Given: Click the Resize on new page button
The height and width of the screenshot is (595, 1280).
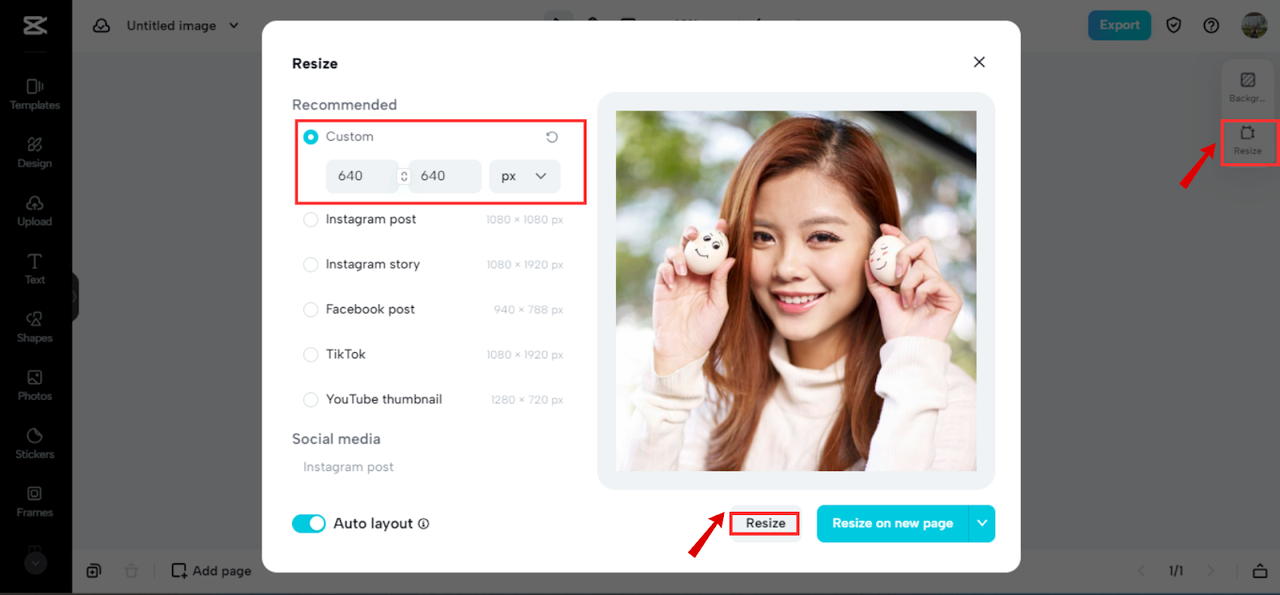Looking at the screenshot, I should [892, 523].
